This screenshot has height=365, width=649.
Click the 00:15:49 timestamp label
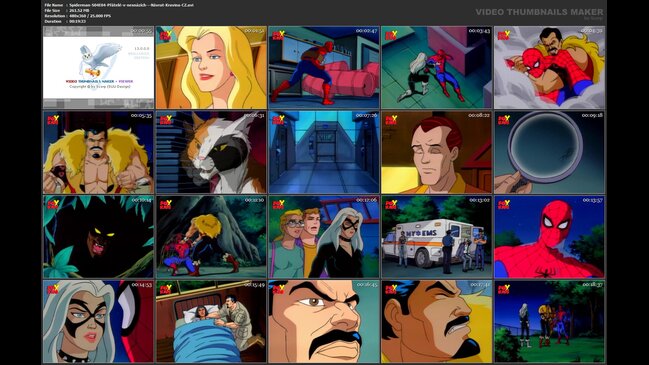click(254, 285)
